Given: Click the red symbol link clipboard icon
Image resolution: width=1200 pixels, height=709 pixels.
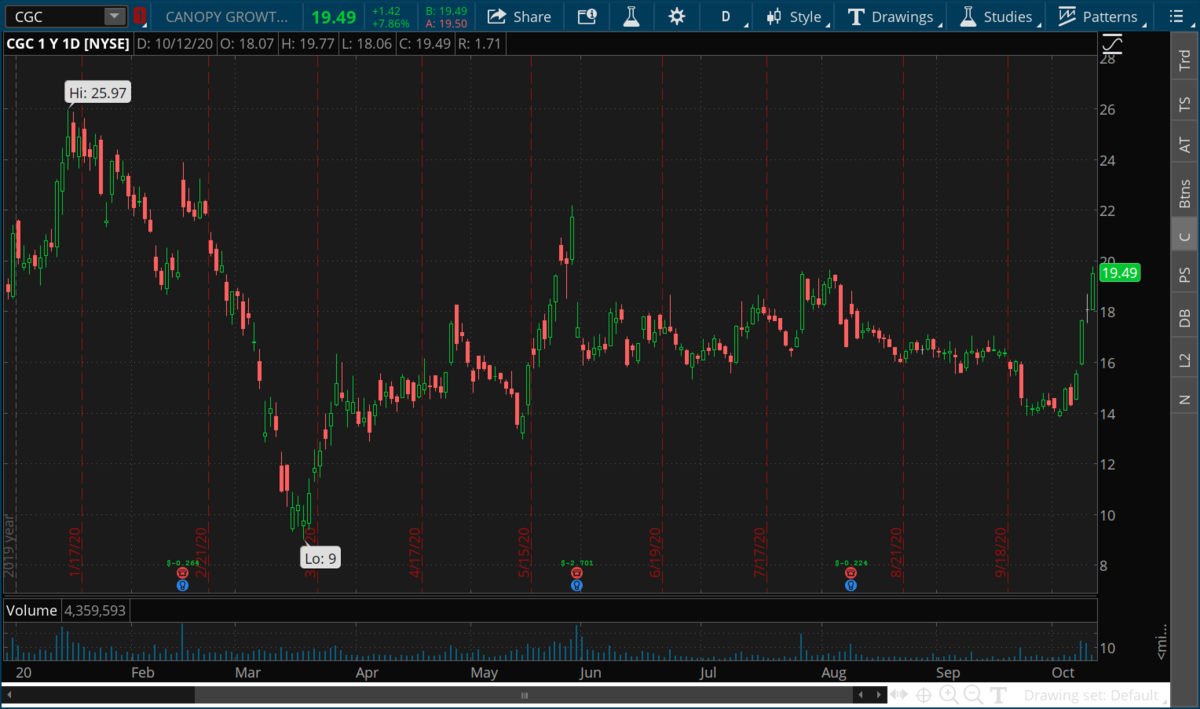Looking at the screenshot, I should pyautogui.click(x=139, y=16).
